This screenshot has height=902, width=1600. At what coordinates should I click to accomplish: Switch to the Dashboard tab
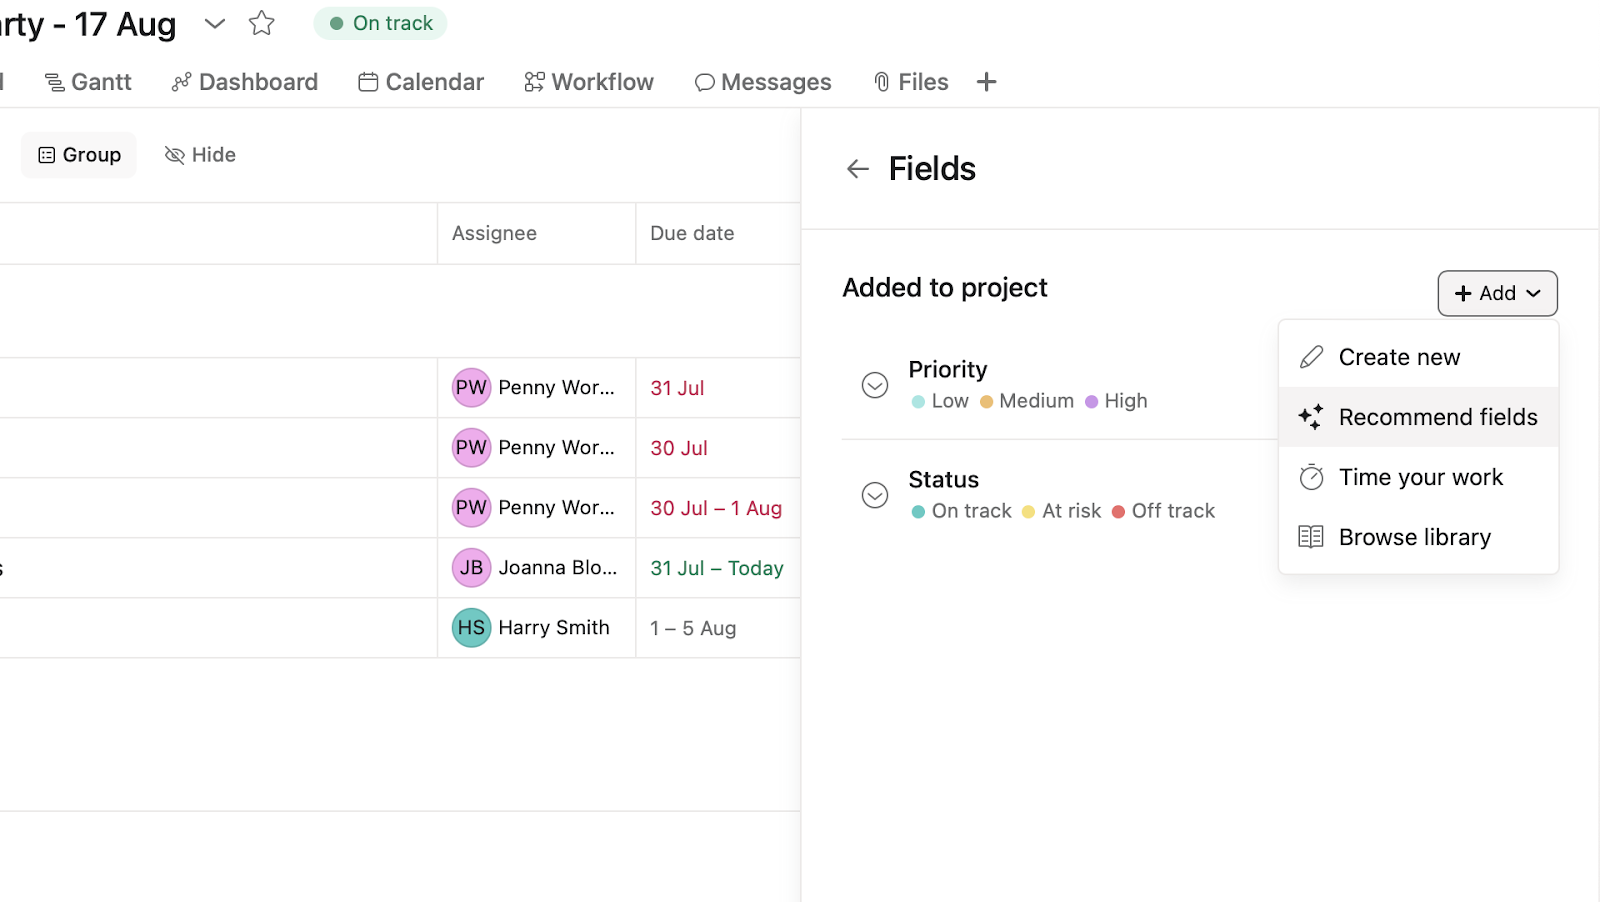(245, 82)
